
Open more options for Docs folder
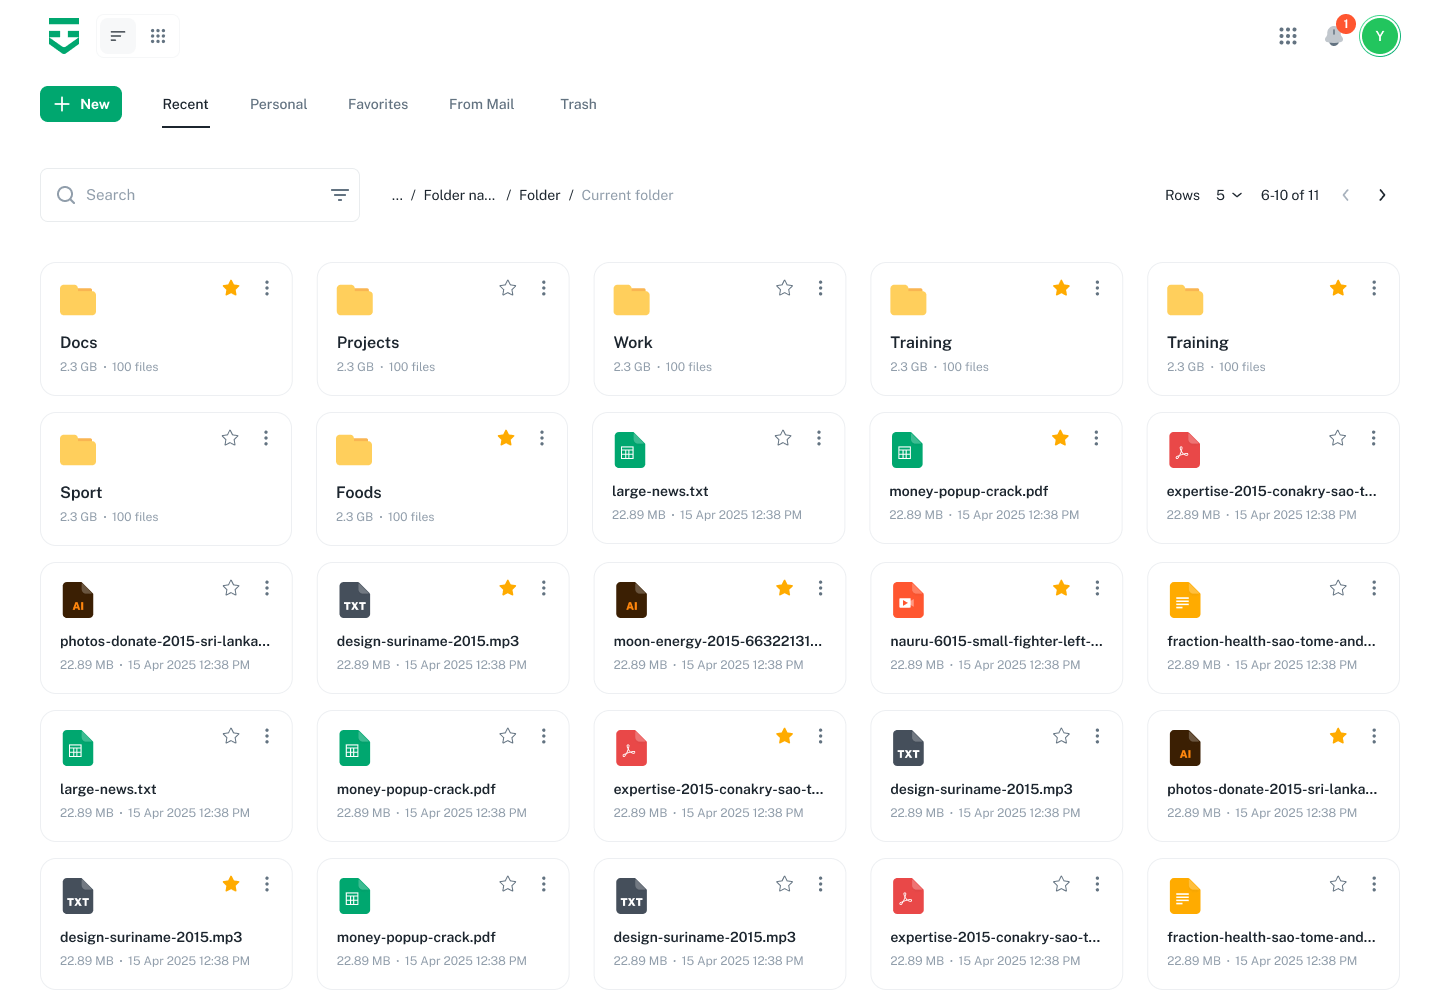coord(267,288)
